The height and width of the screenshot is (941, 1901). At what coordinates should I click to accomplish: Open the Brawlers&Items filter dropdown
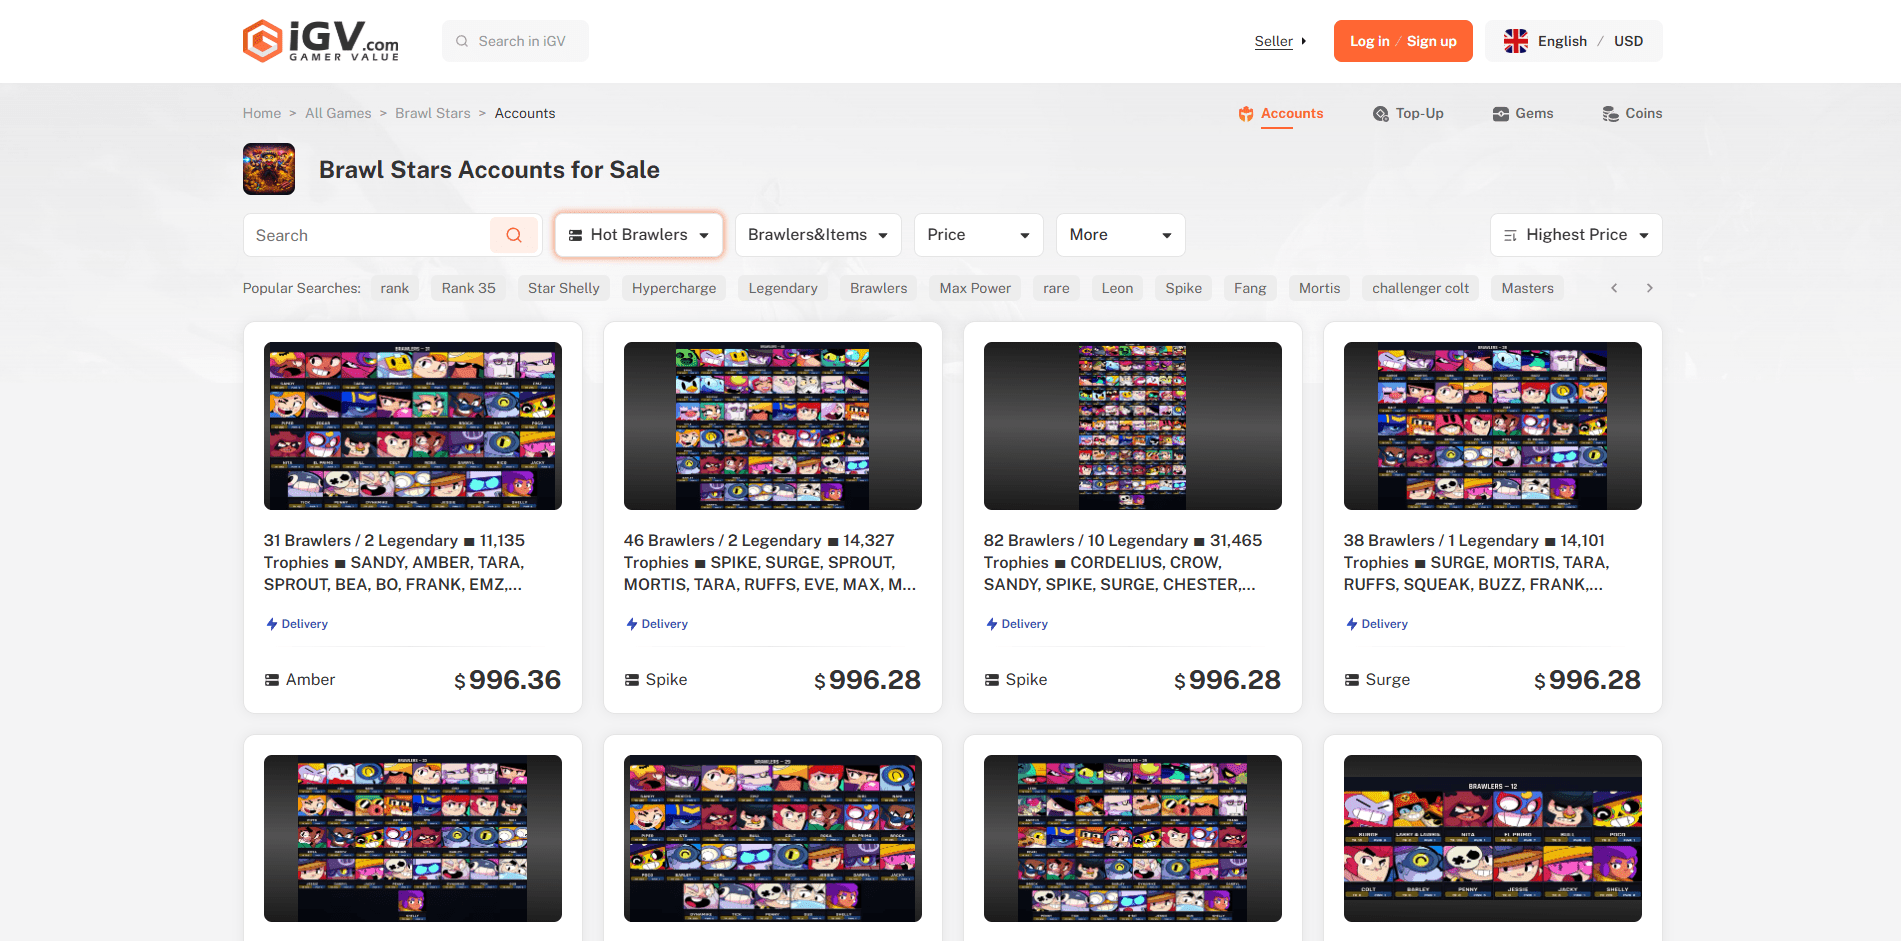[x=818, y=235]
